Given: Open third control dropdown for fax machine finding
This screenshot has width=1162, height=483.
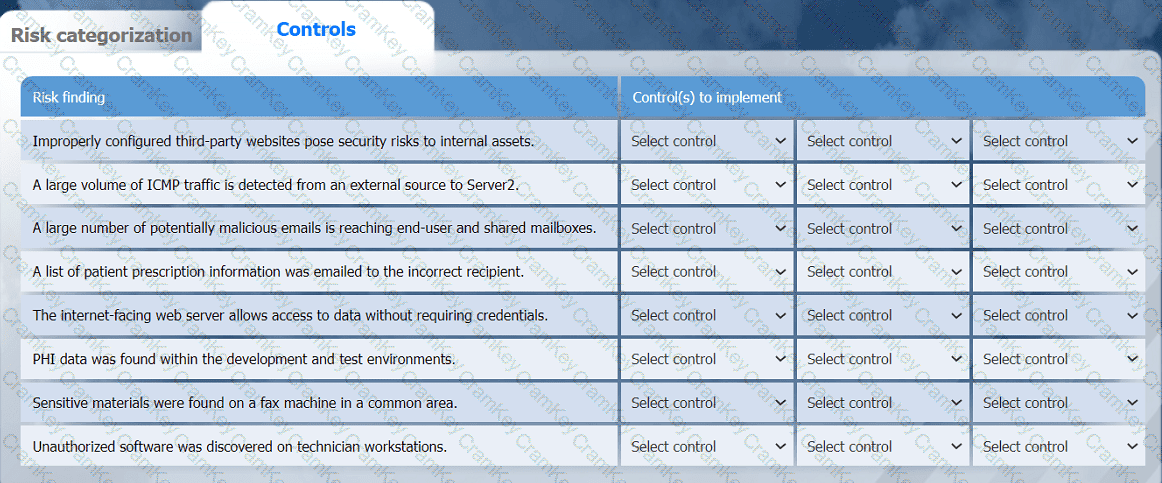Looking at the screenshot, I should 1059,403.
